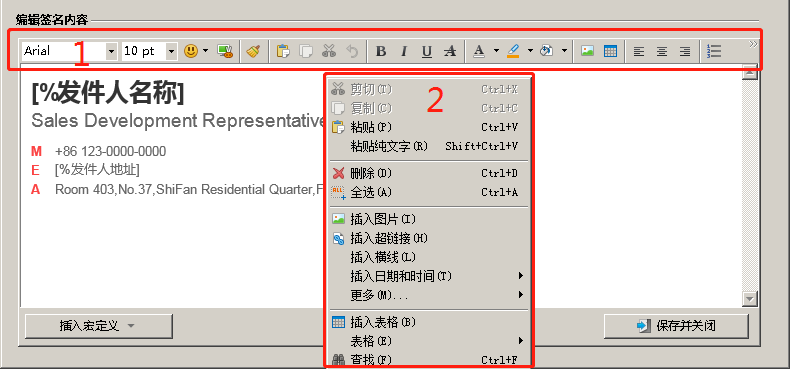Click the numbered list icon

(x=714, y=51)
